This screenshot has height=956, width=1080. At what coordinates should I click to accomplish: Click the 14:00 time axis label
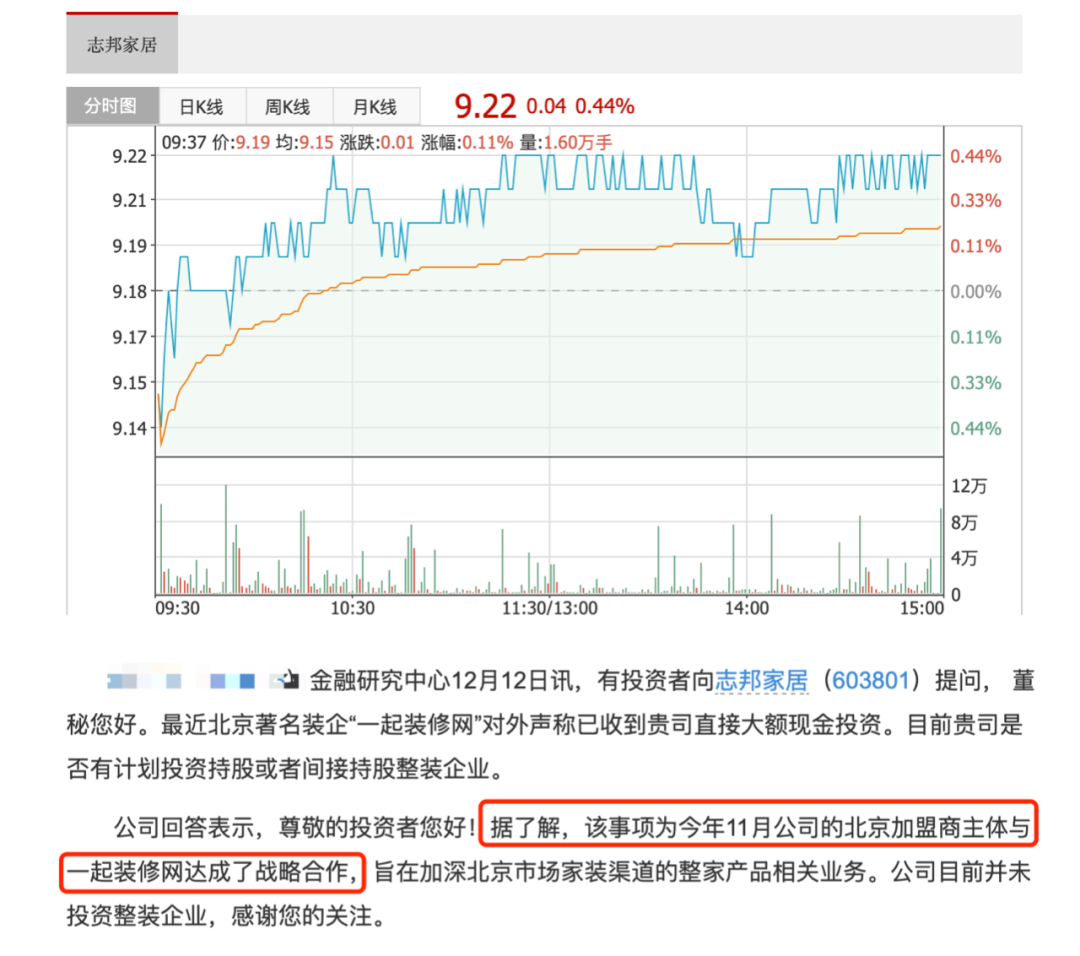(747, 609)
